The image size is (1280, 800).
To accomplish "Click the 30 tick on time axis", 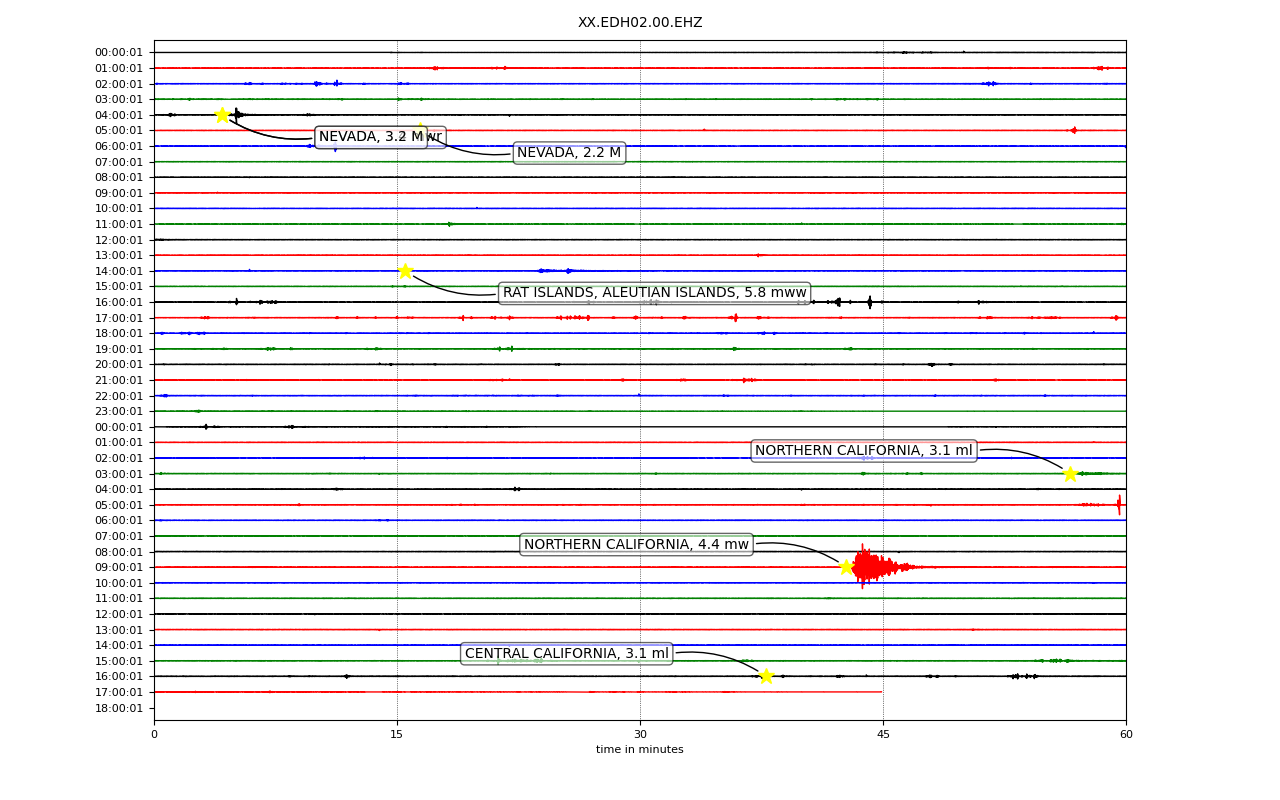I will click(x=640, y=735).
